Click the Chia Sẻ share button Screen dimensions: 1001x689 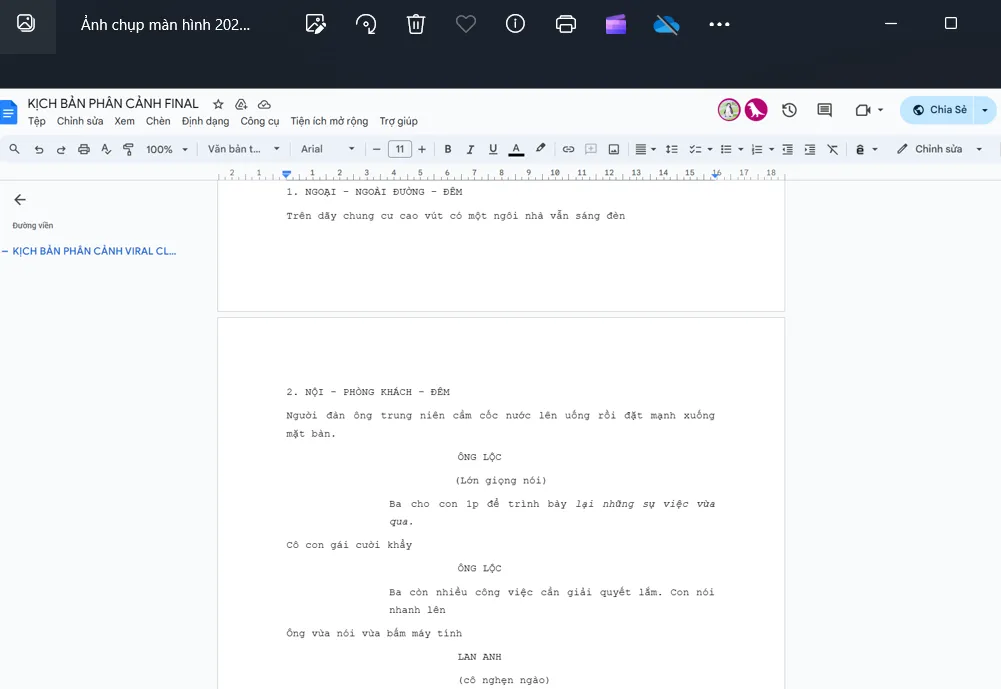coord(939,110)
